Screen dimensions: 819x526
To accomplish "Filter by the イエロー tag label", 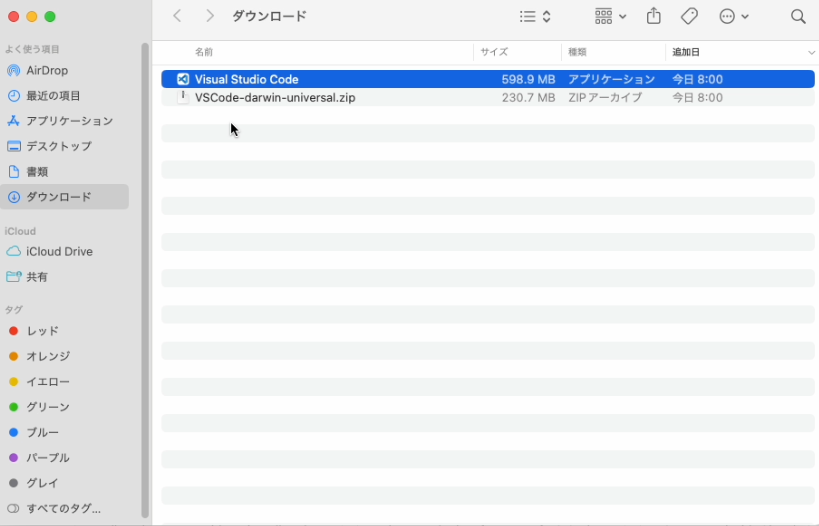I will coord(48,382).
